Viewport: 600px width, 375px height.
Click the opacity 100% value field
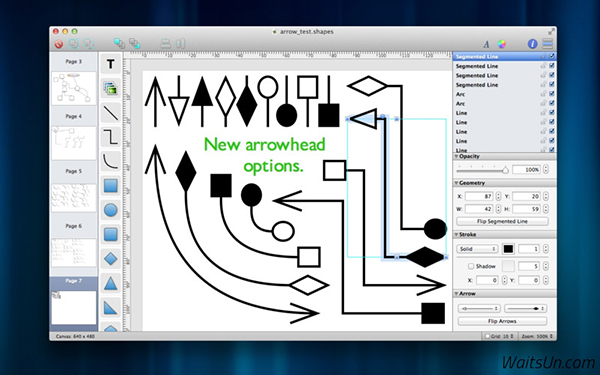click(526, 170)
